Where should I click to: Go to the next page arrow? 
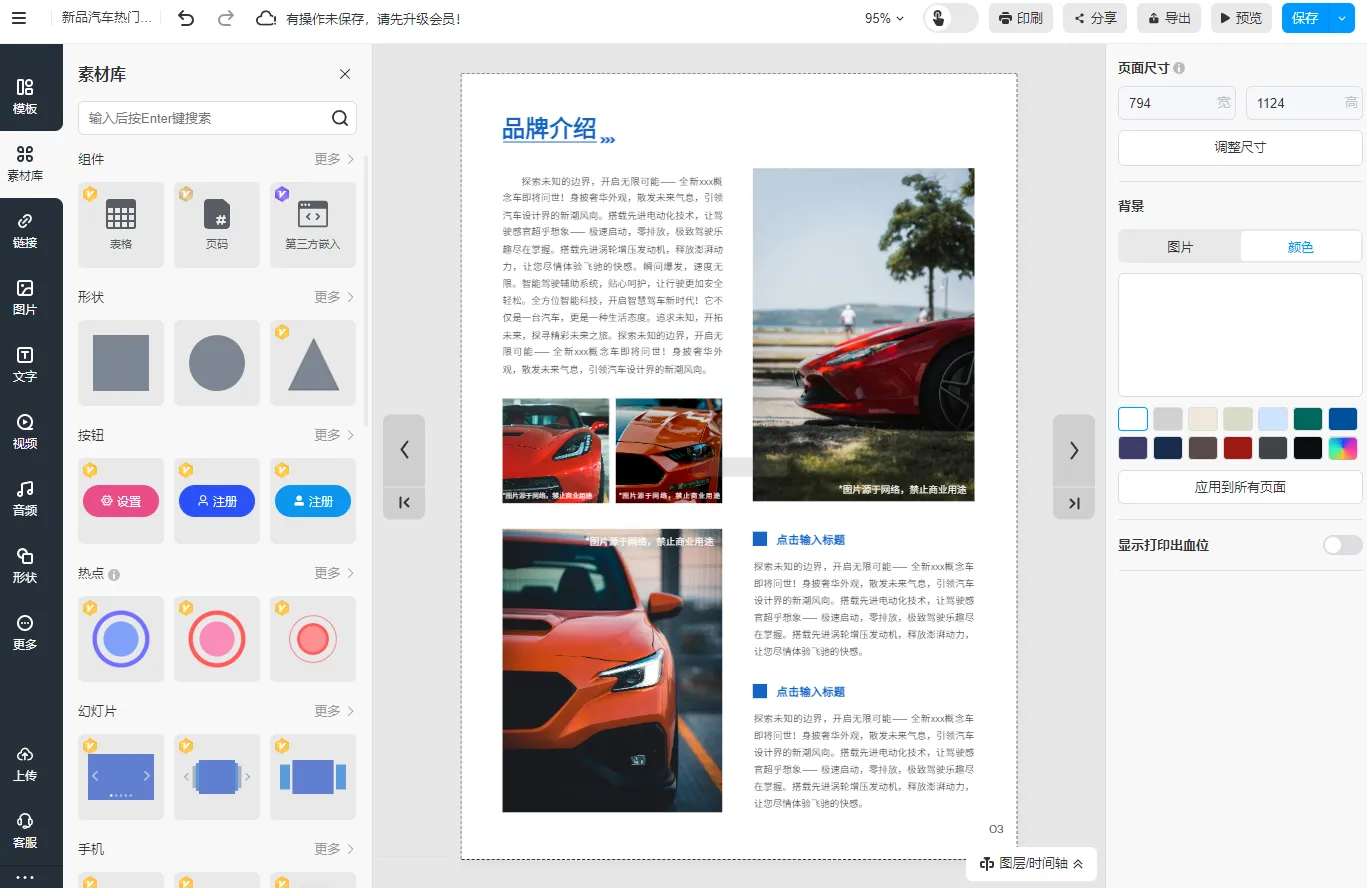(x=1074, y=450)
